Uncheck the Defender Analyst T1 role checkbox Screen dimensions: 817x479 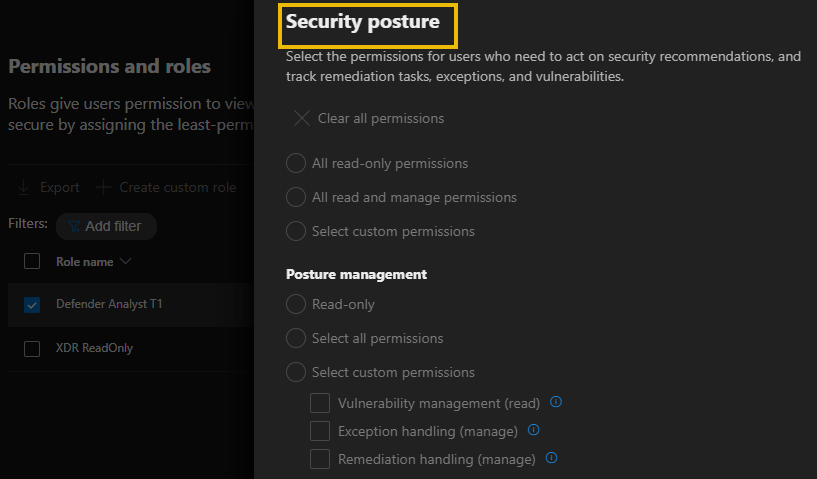[32, 304]
